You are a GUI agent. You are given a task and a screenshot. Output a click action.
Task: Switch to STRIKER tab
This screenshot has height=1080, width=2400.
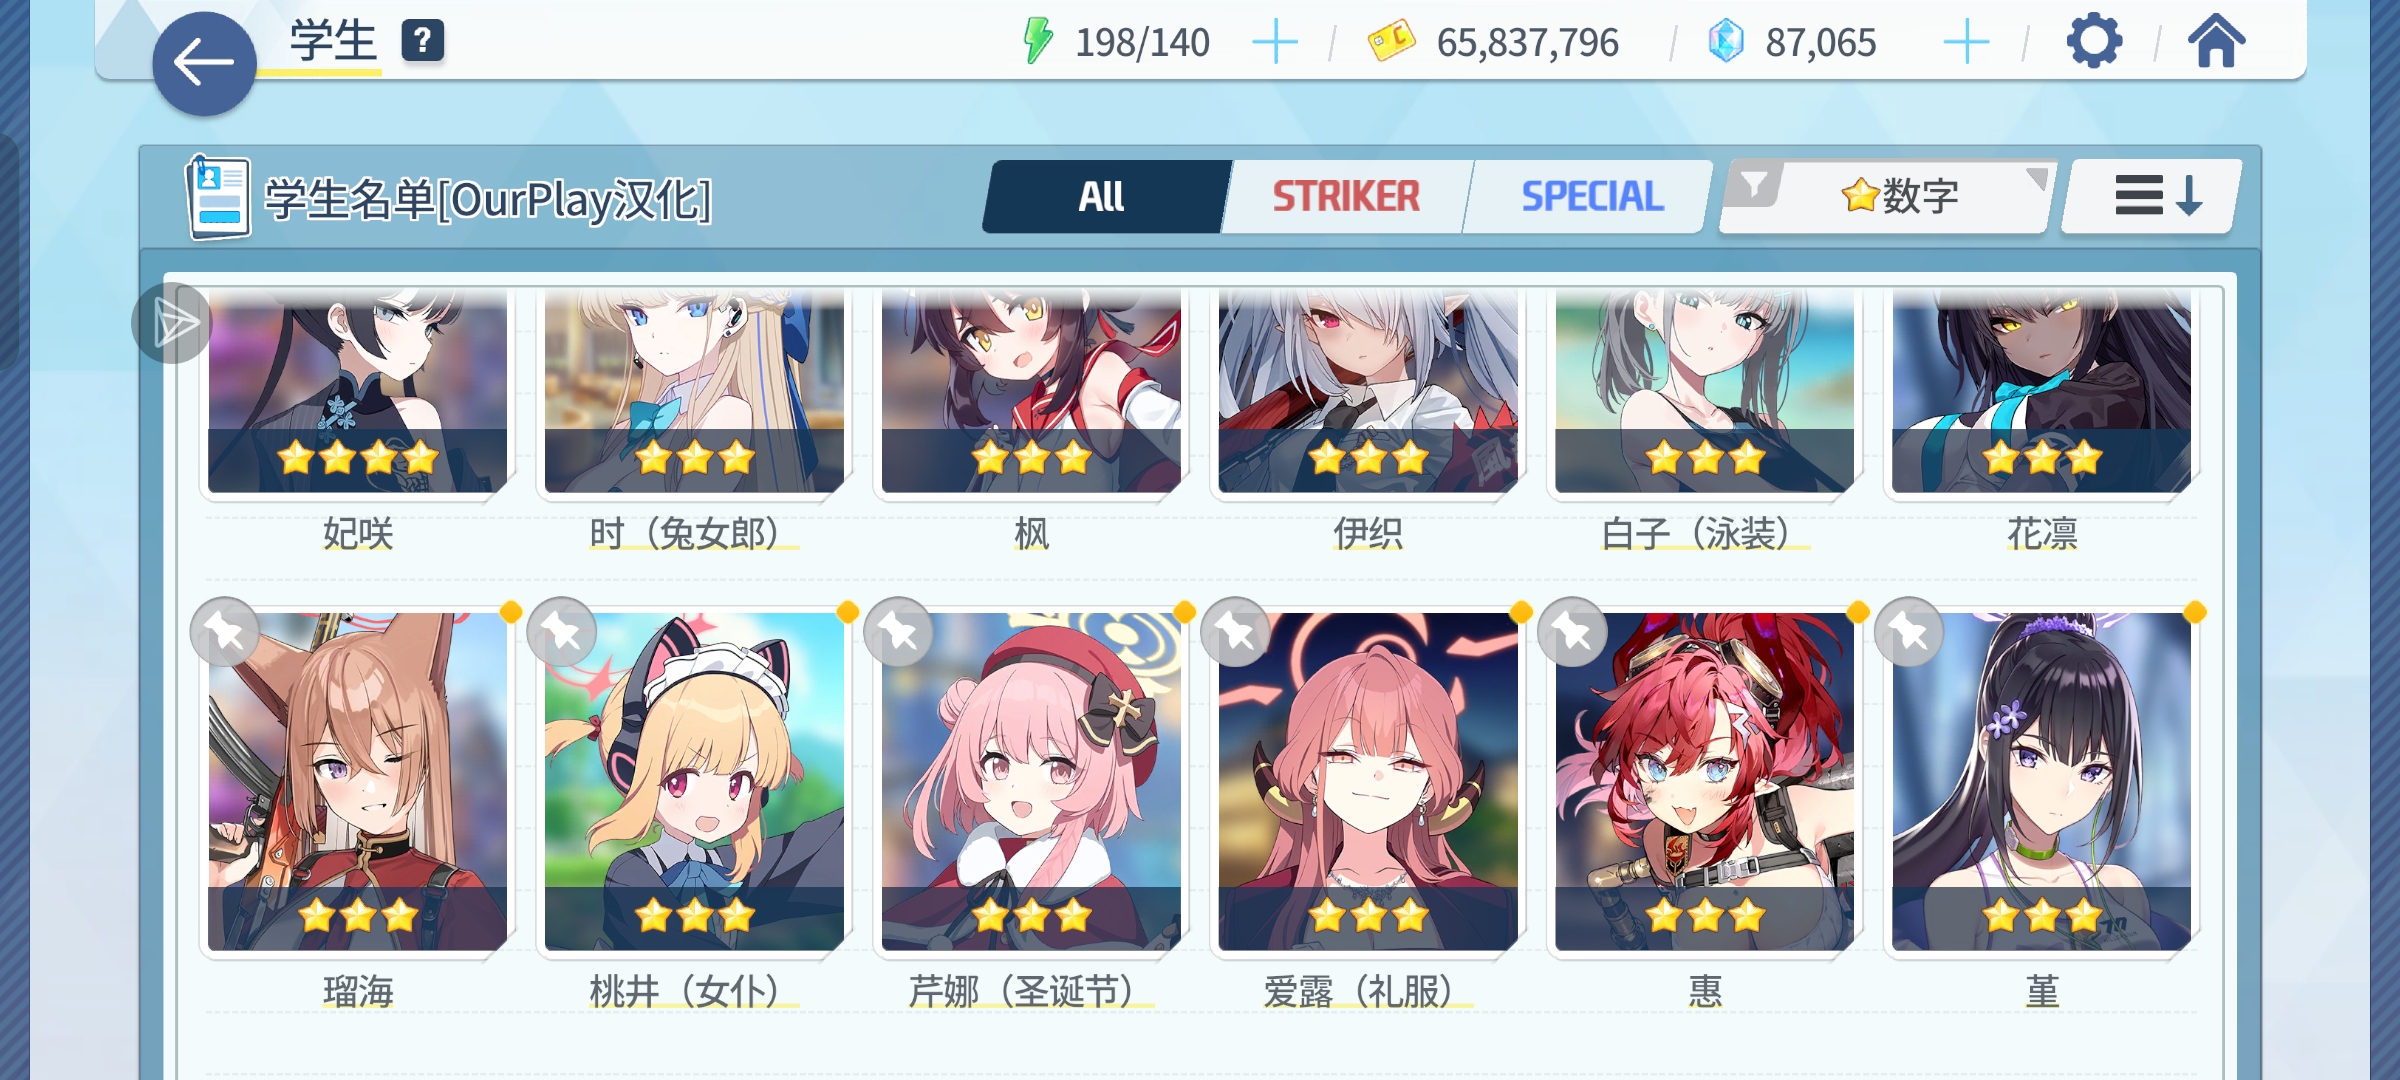pyautogui.click(x=1345, y=197)
